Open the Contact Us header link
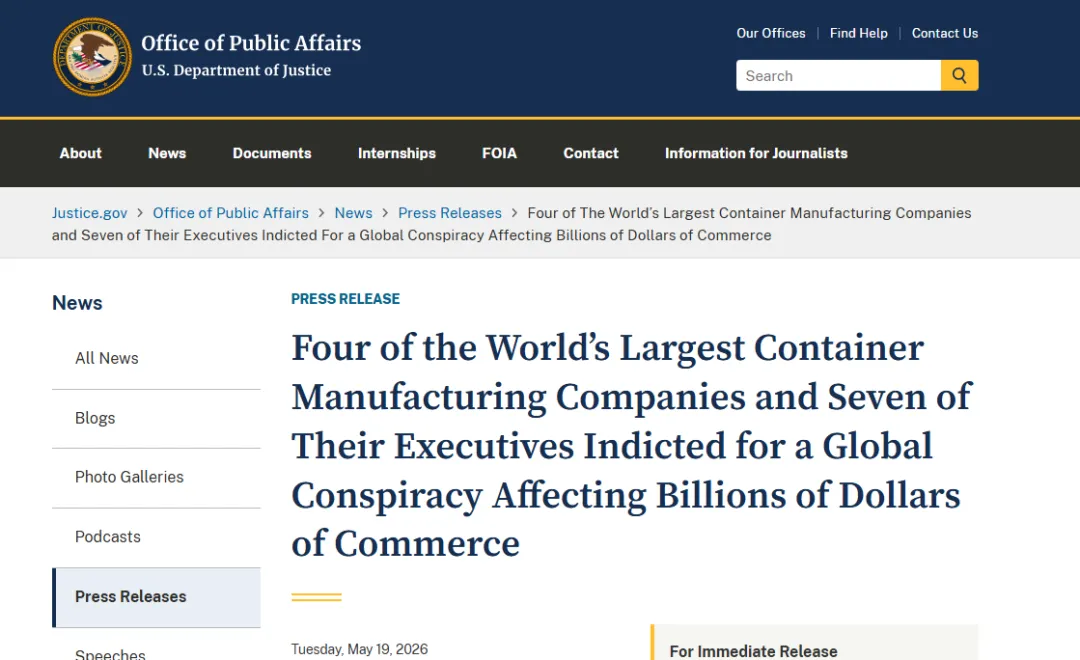The height and width of the screenshot is (660, 1080). coord(945,33)
